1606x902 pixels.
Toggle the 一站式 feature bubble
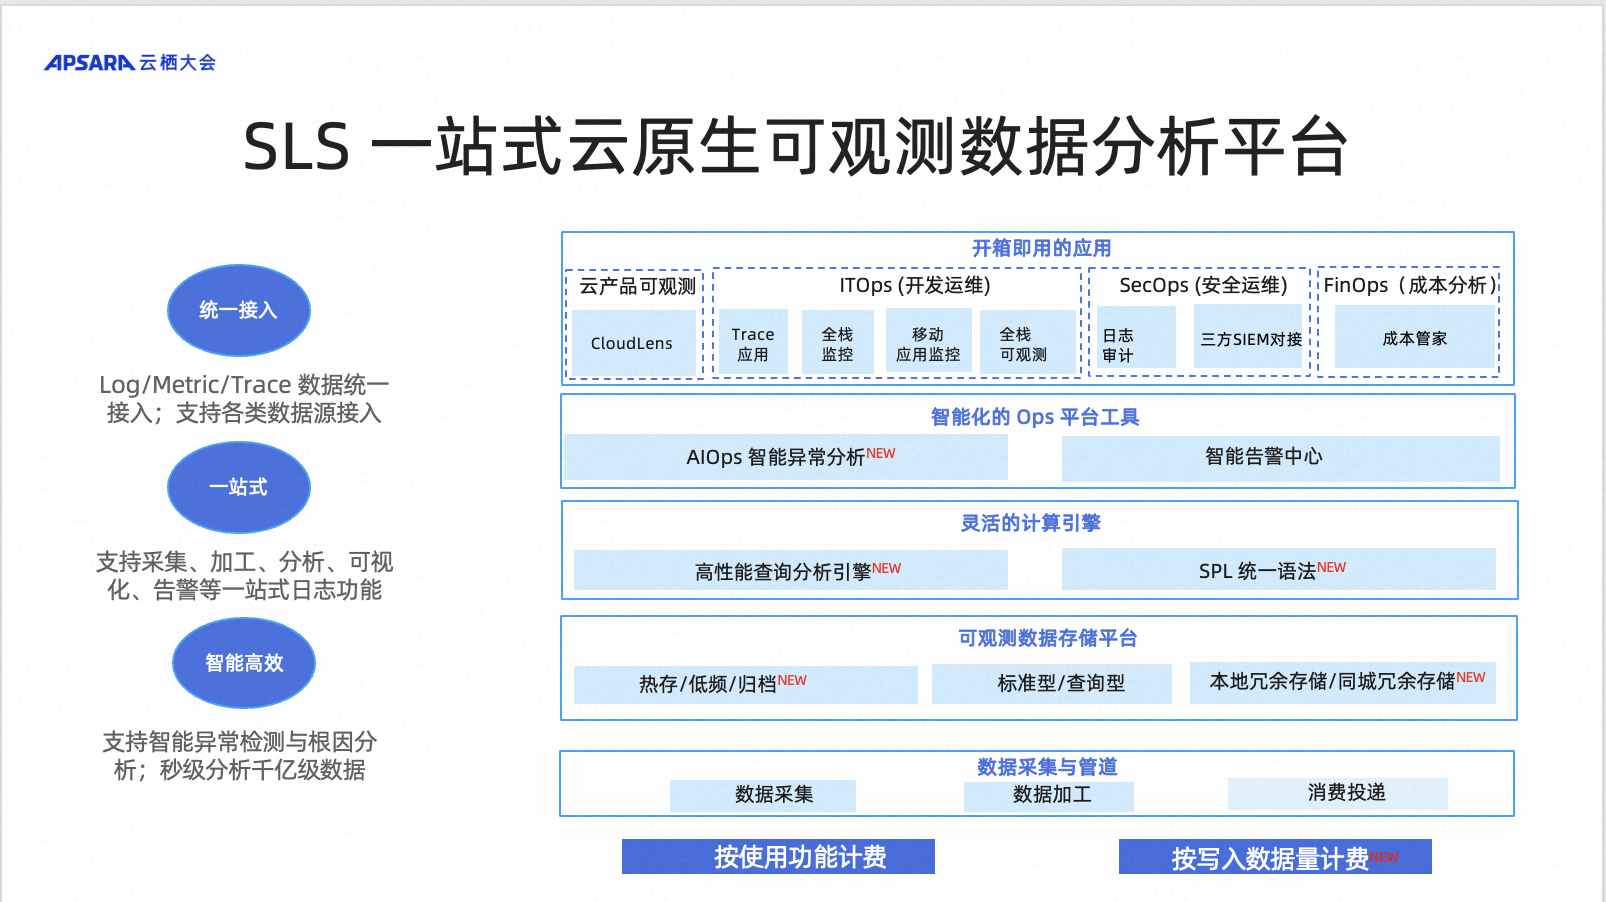coord(238,487)
